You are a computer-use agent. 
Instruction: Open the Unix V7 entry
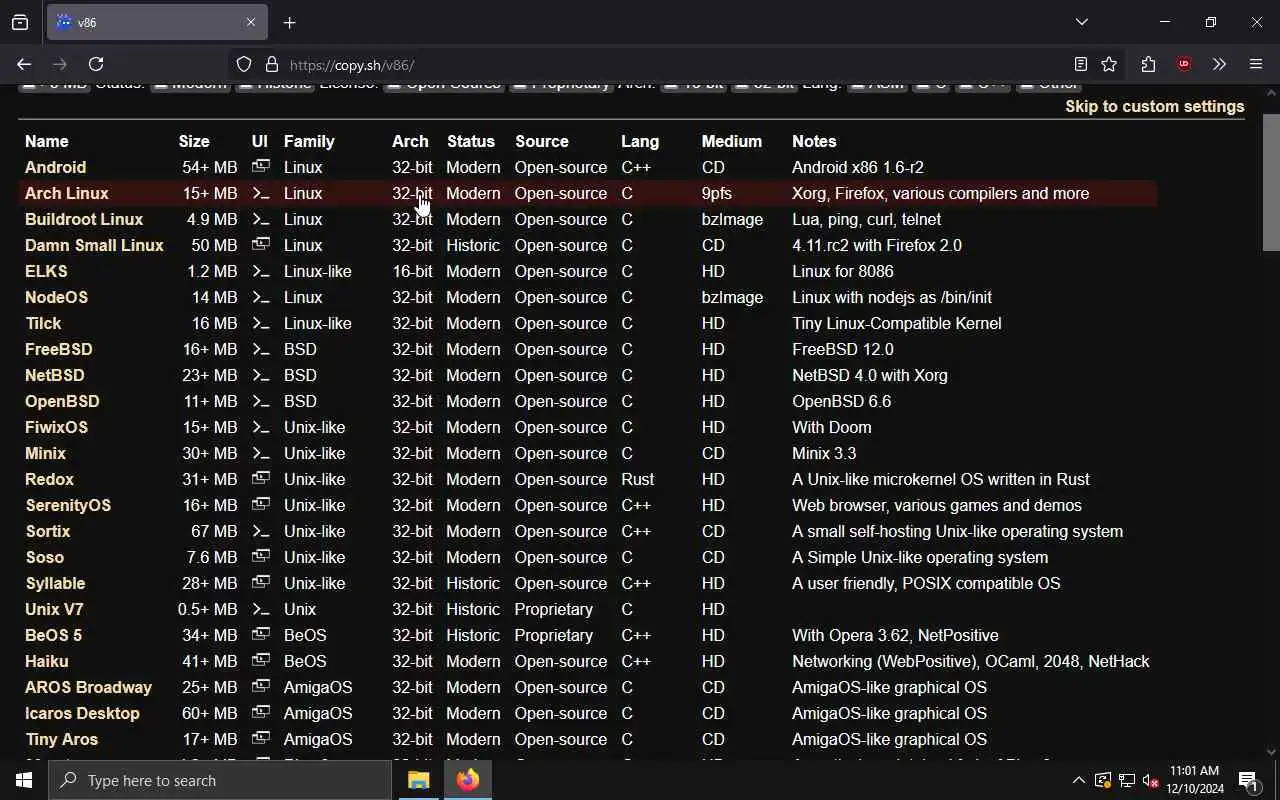(x=54, y=609)
